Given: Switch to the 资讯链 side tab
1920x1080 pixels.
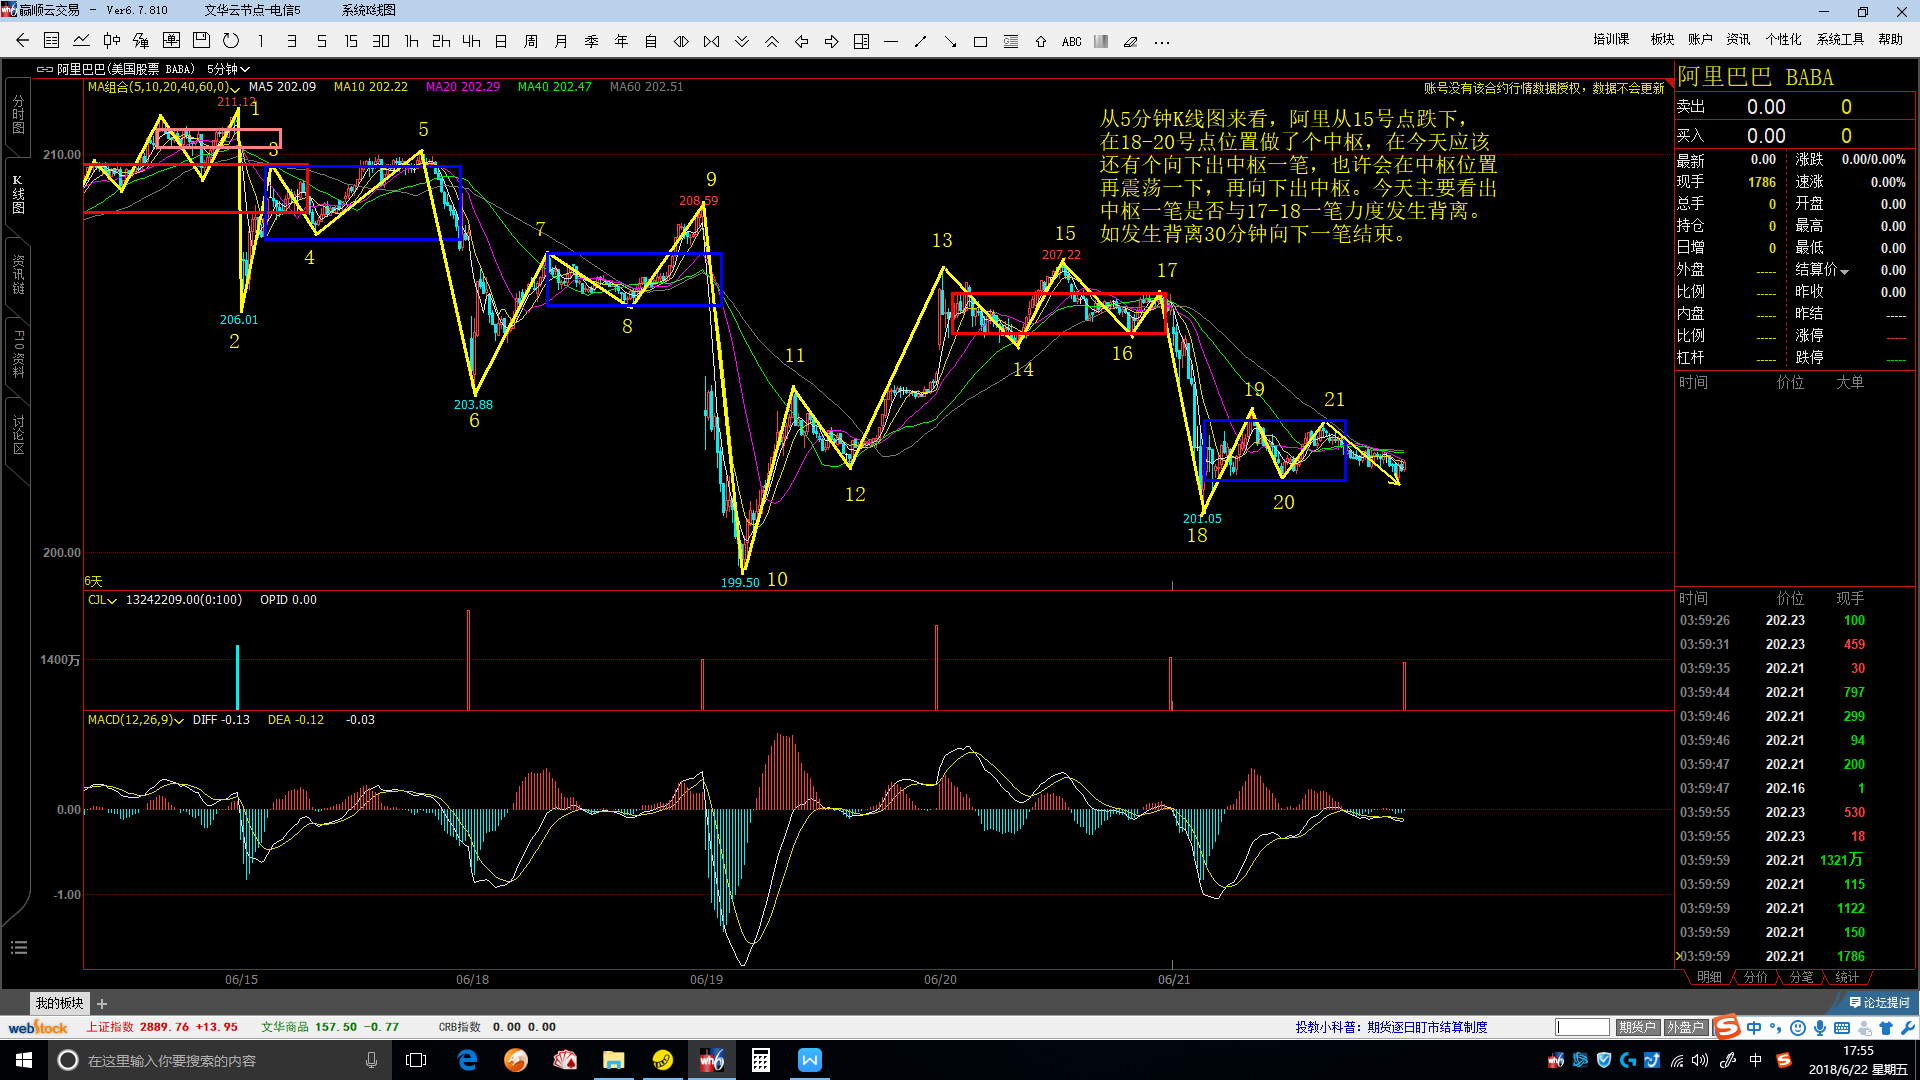Looking at the screenshot, I should (18, 275).
